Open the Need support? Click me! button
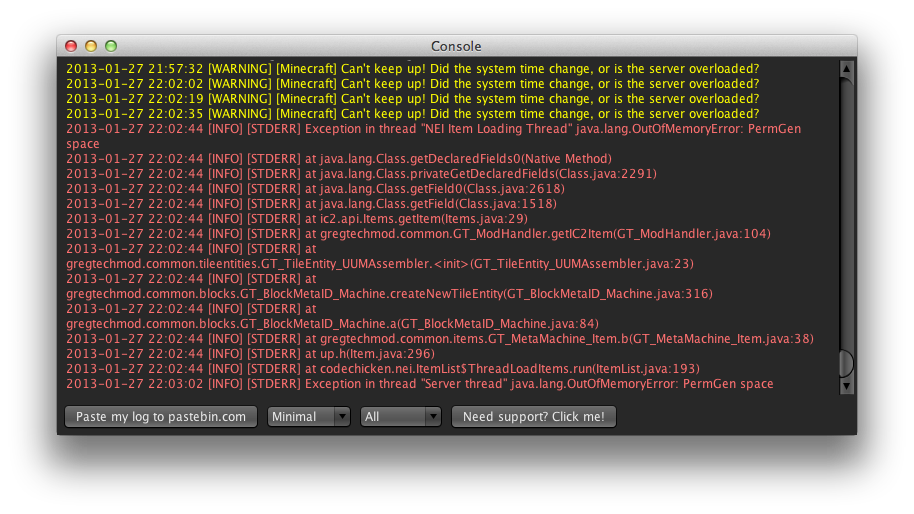The image size is (914, 514). pyautogui.click(x=533, y=417)
